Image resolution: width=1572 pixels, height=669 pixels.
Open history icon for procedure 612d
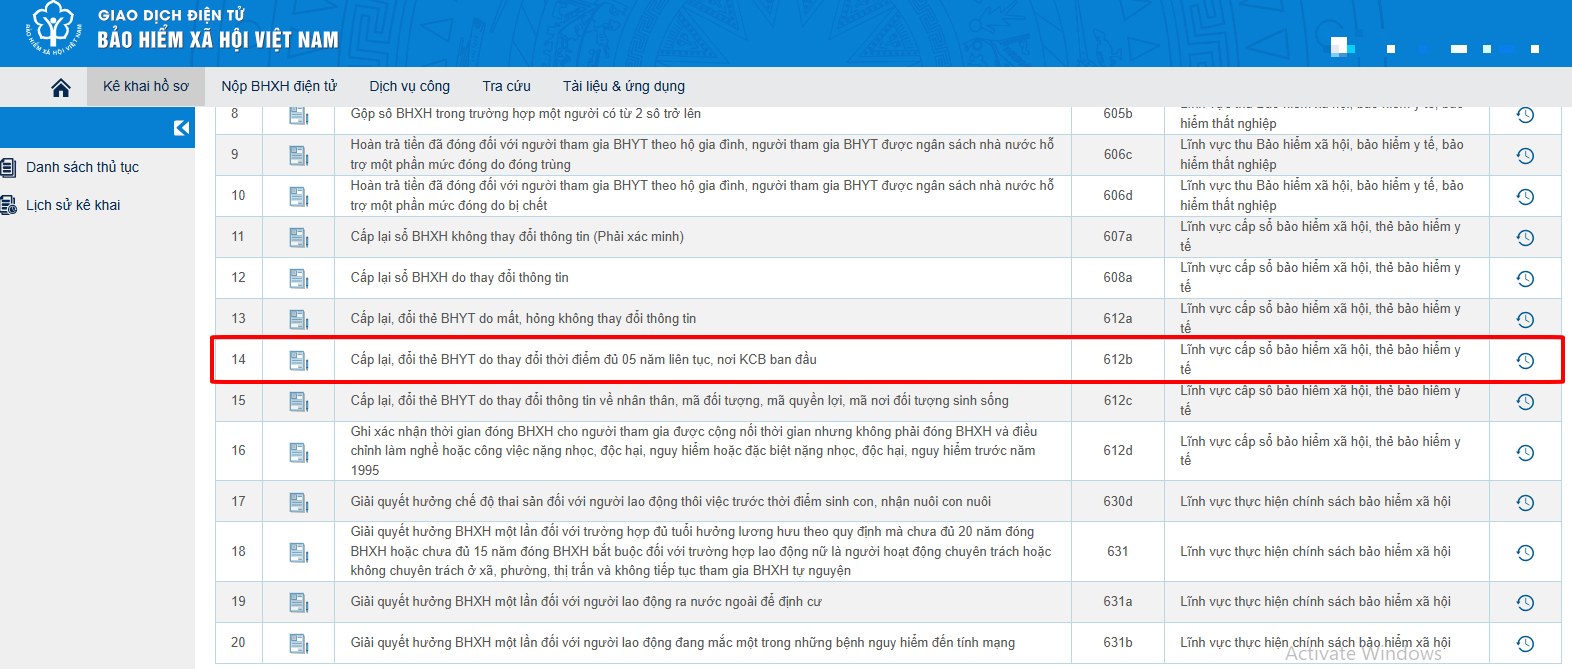pos(1524,453)
